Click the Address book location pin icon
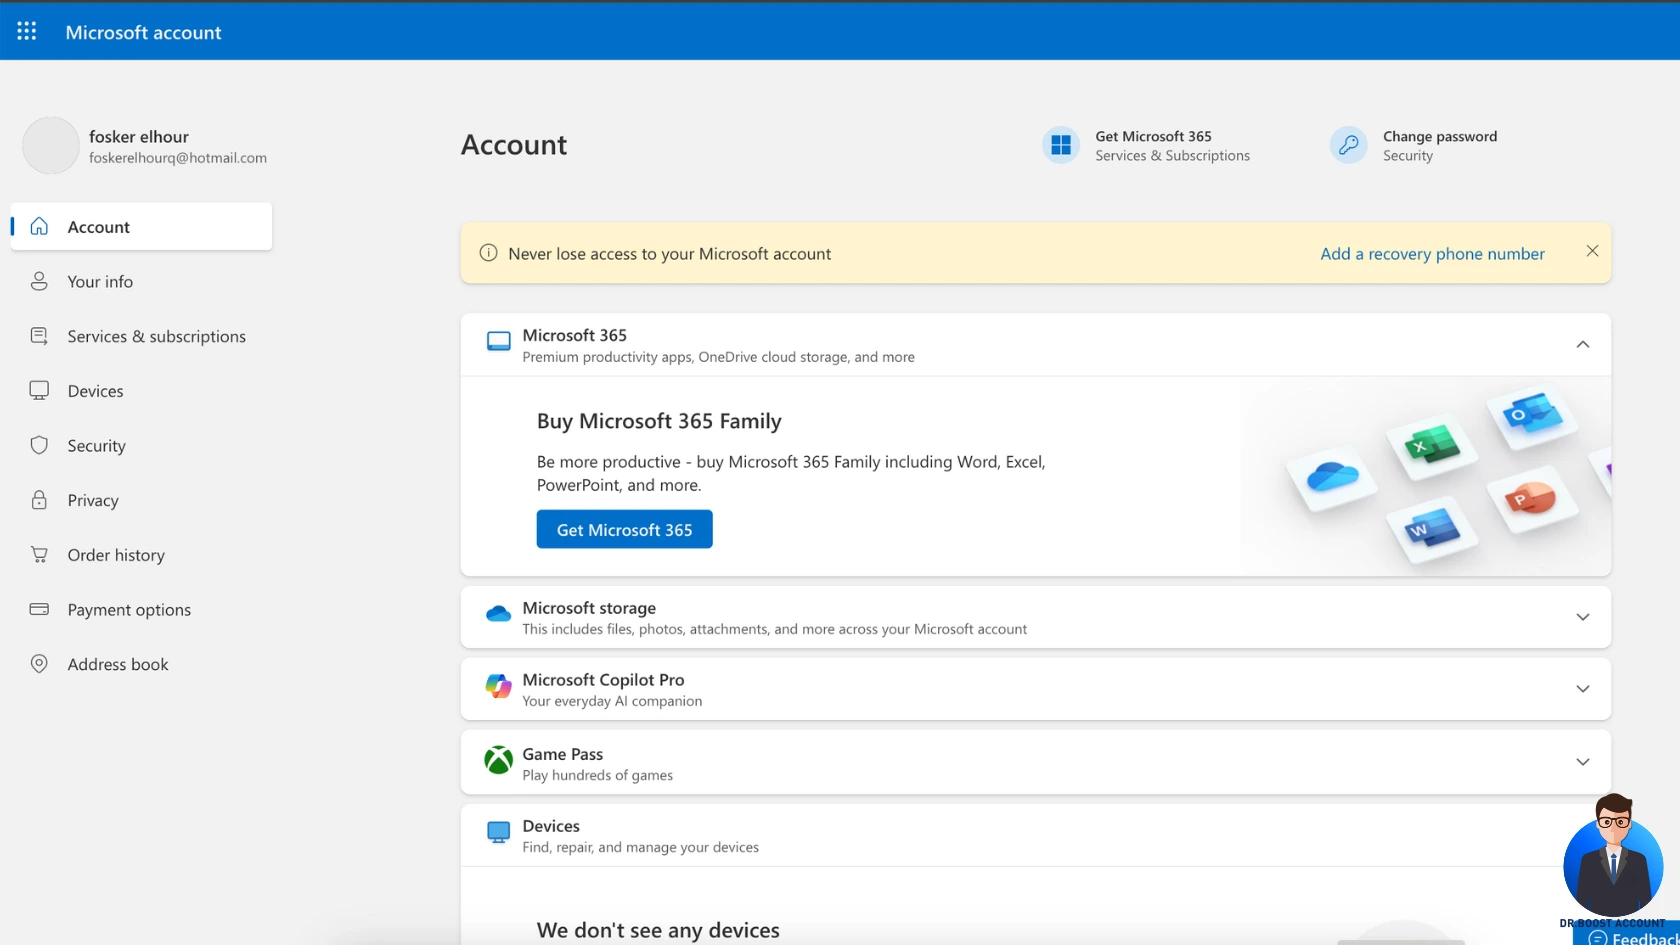 (39, 664)
